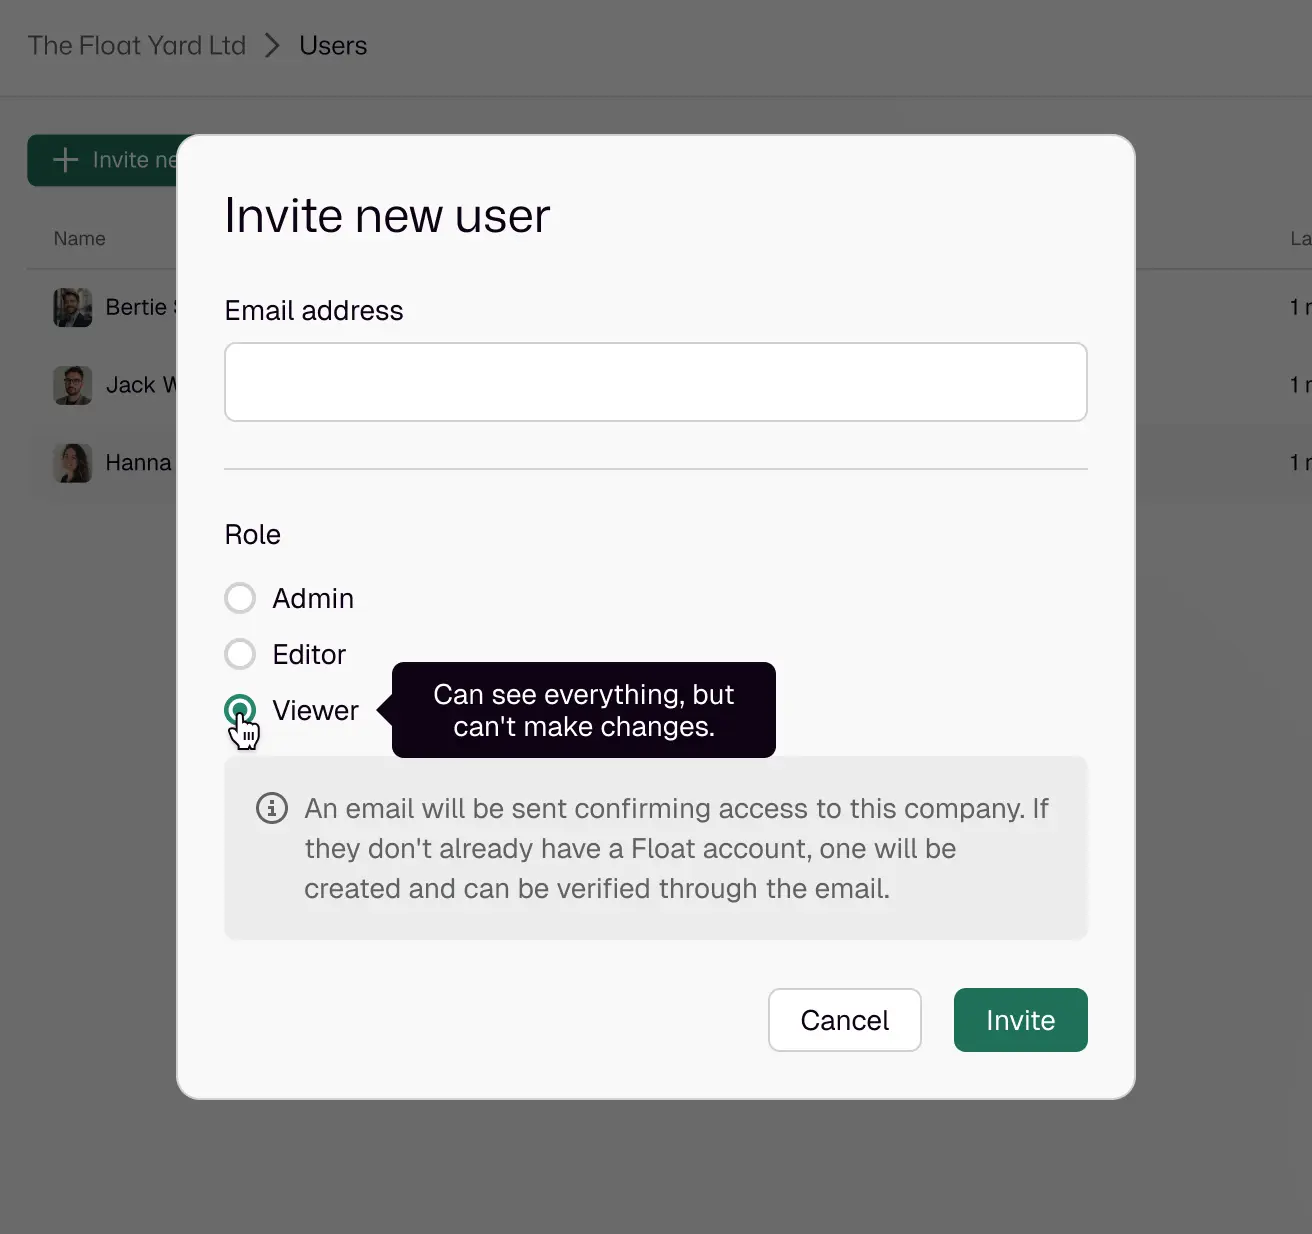Viewport: 1312px width, 1234px height.
Task: Click the Bertie user row name
Action: 141,307
